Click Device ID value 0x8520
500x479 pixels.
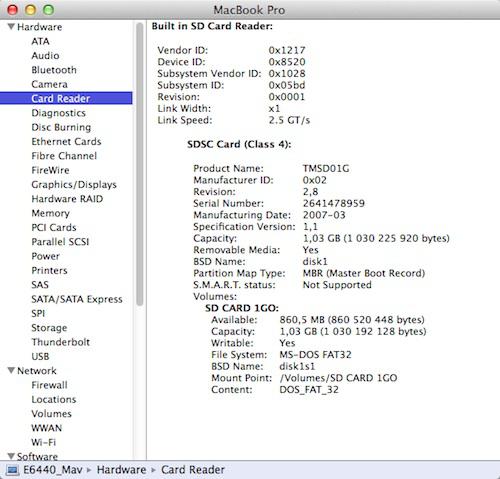(287, 62)
